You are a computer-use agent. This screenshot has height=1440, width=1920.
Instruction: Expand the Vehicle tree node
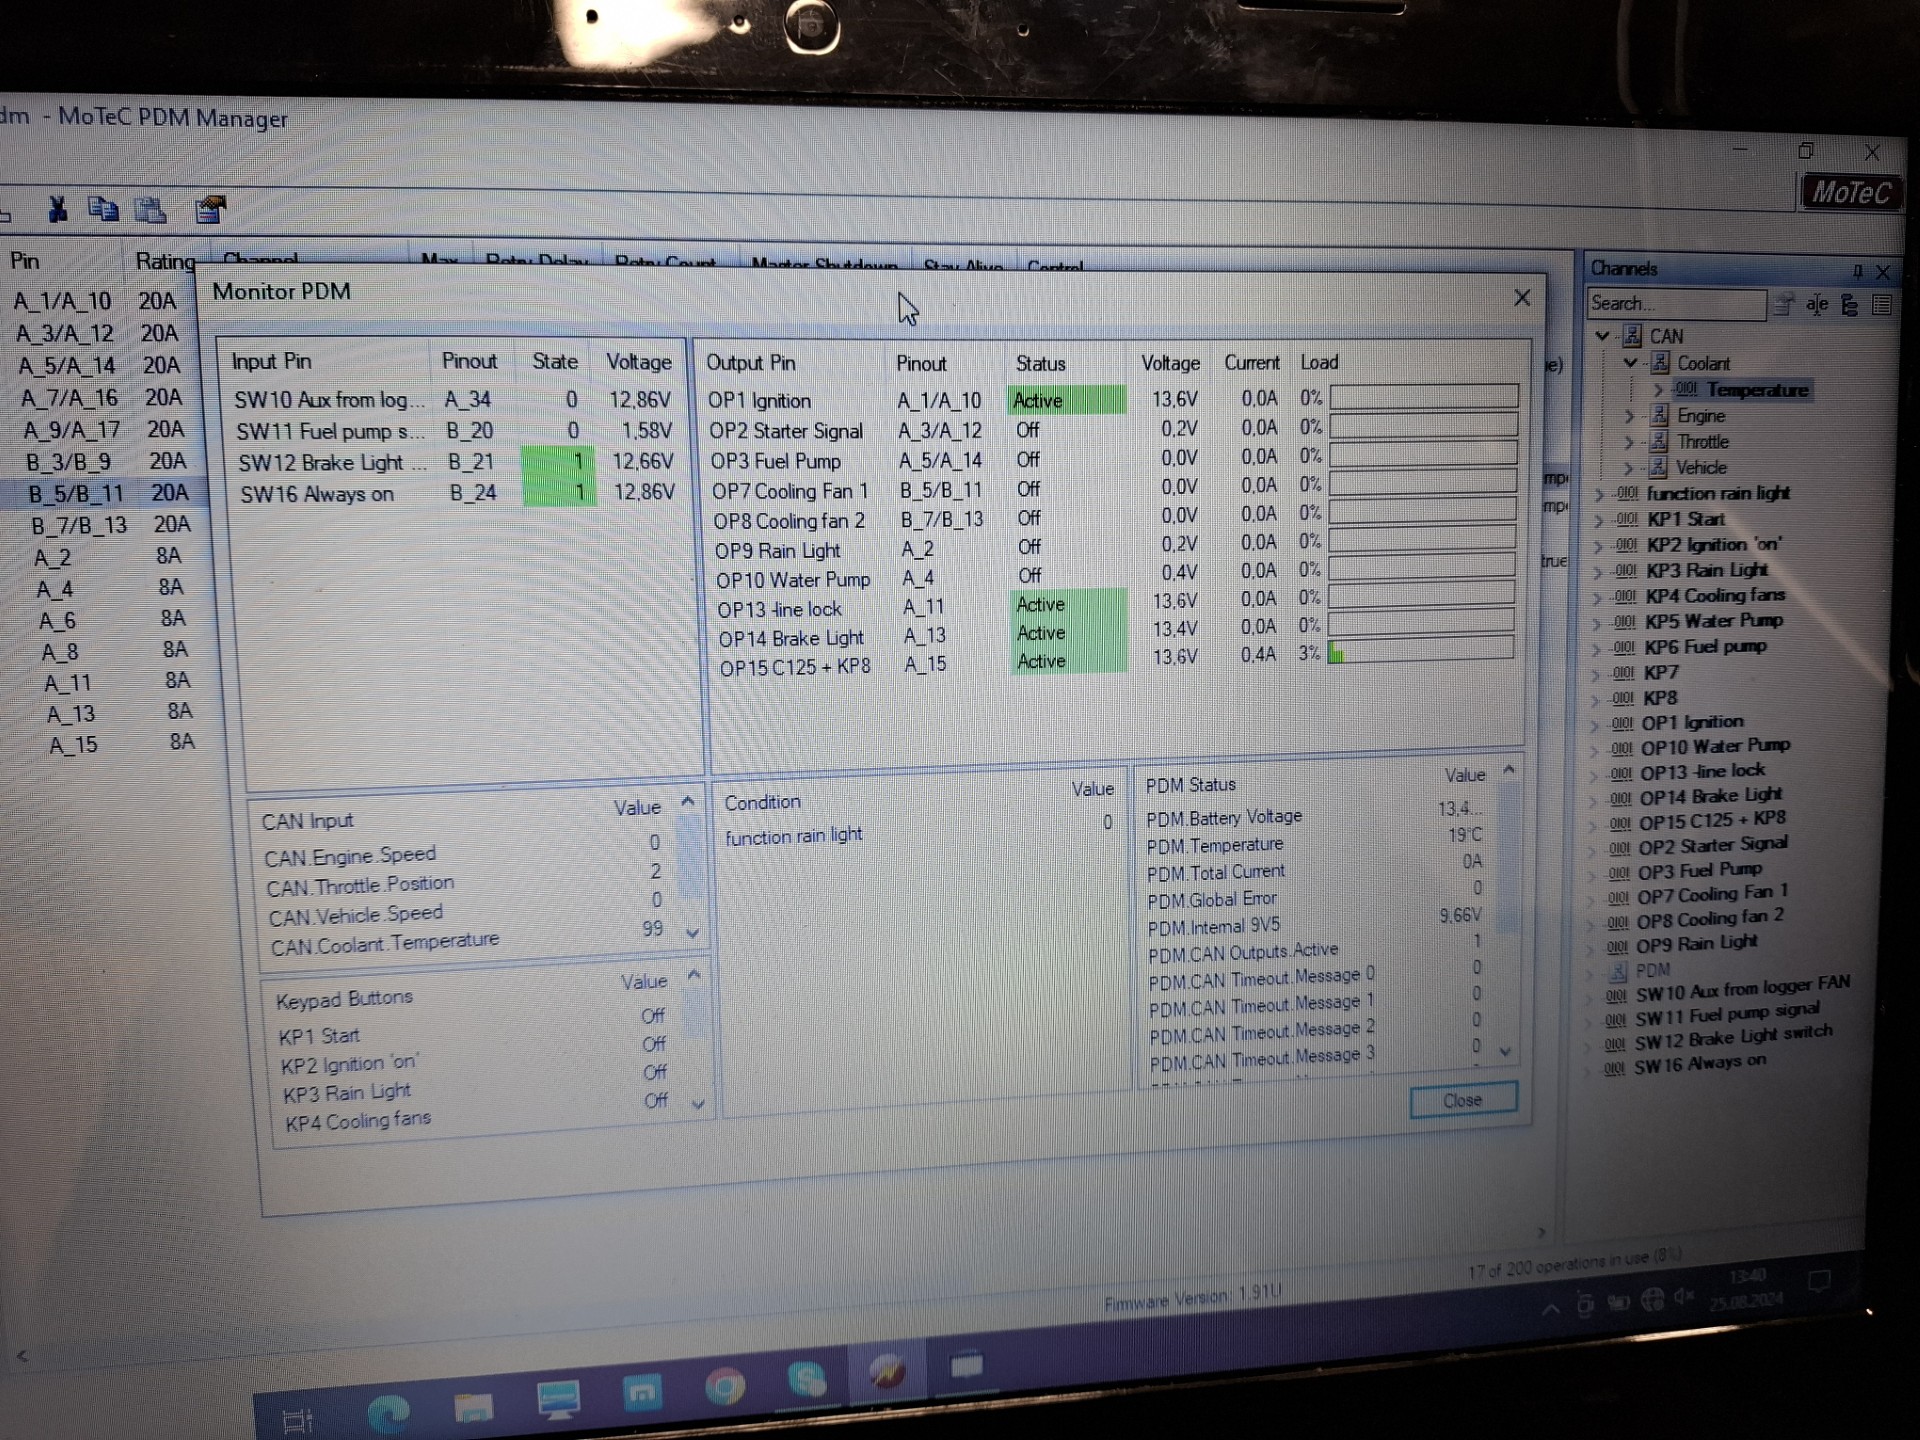click(1629, 467)
